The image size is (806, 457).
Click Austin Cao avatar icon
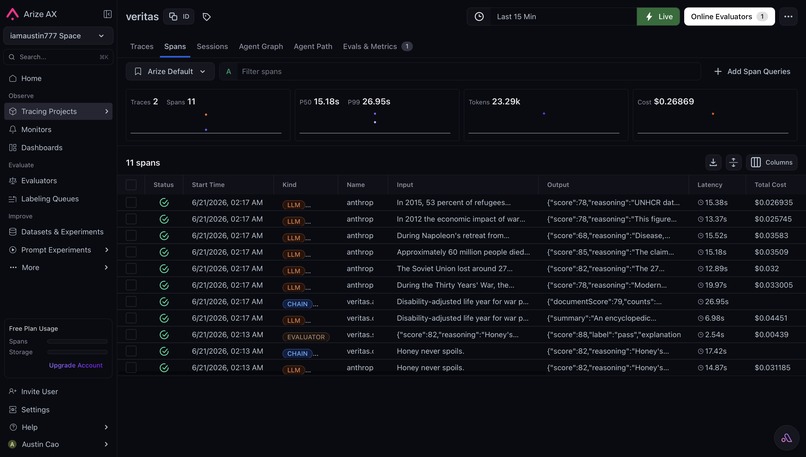point(12,444)
